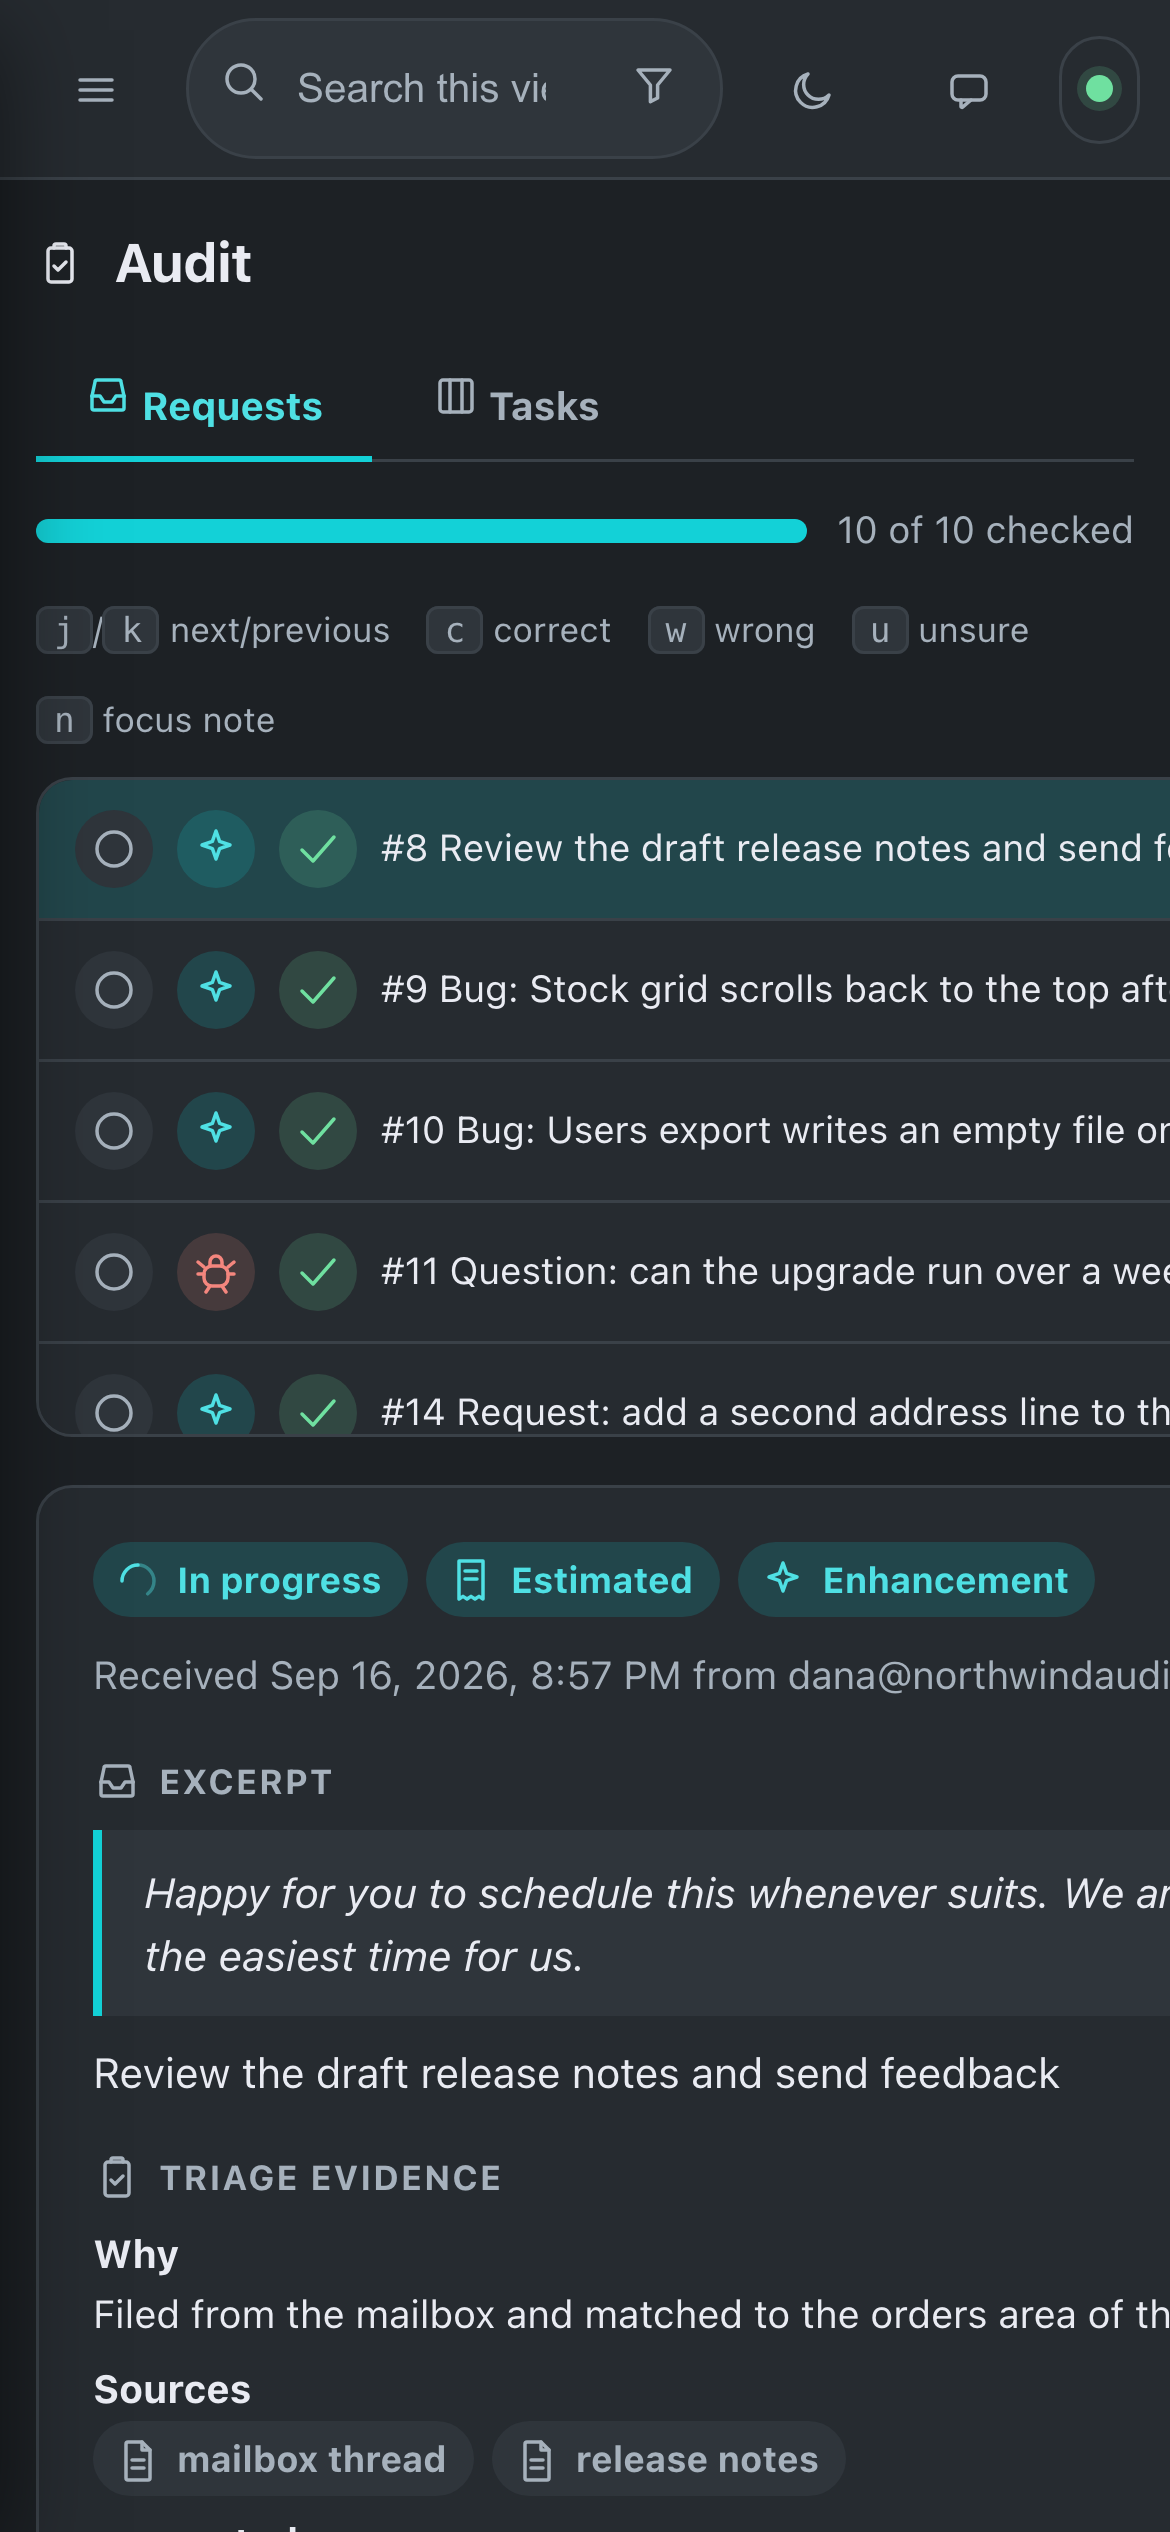Screen dimensions: 1170x2532
Task: Open the hamburger navigation menu
Action: (x=96, y=90)
